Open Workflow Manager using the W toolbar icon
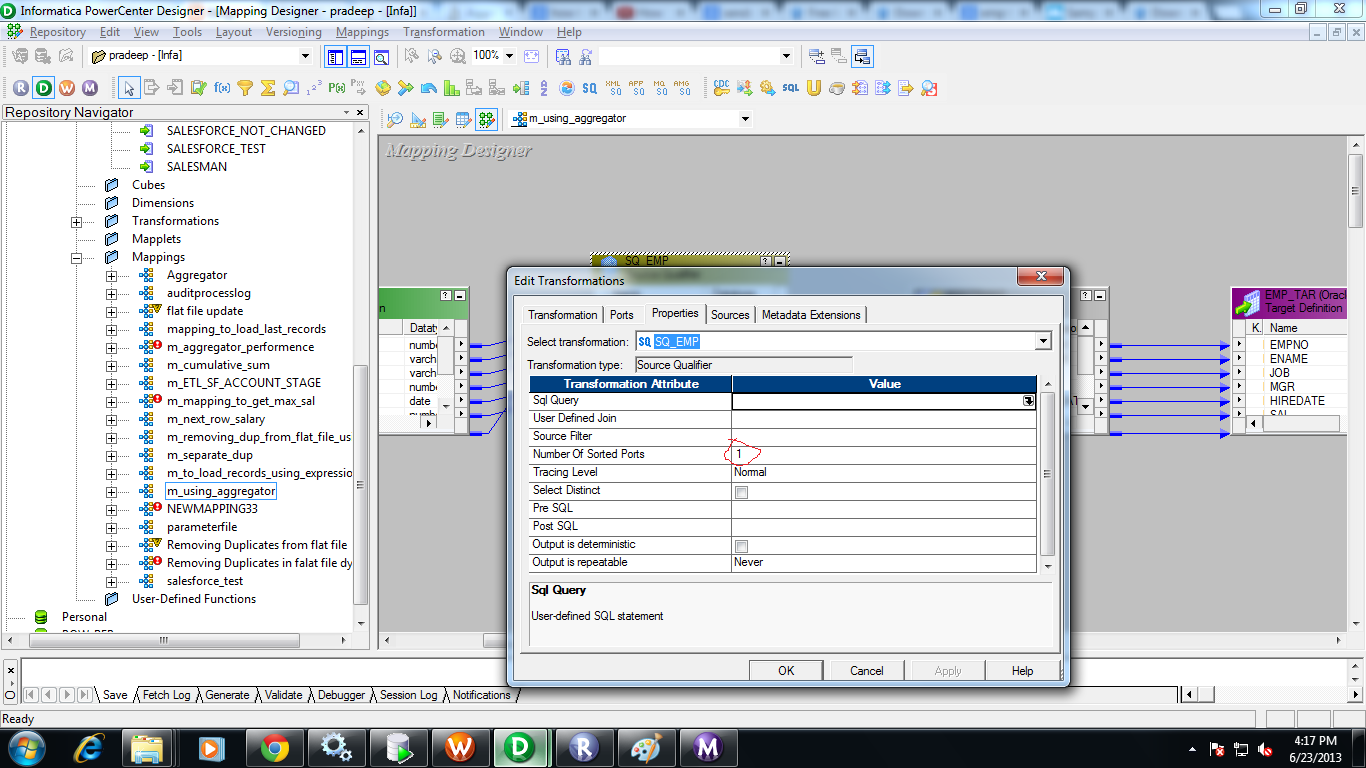Viewport: 1366px width, 768px height. 67,88
